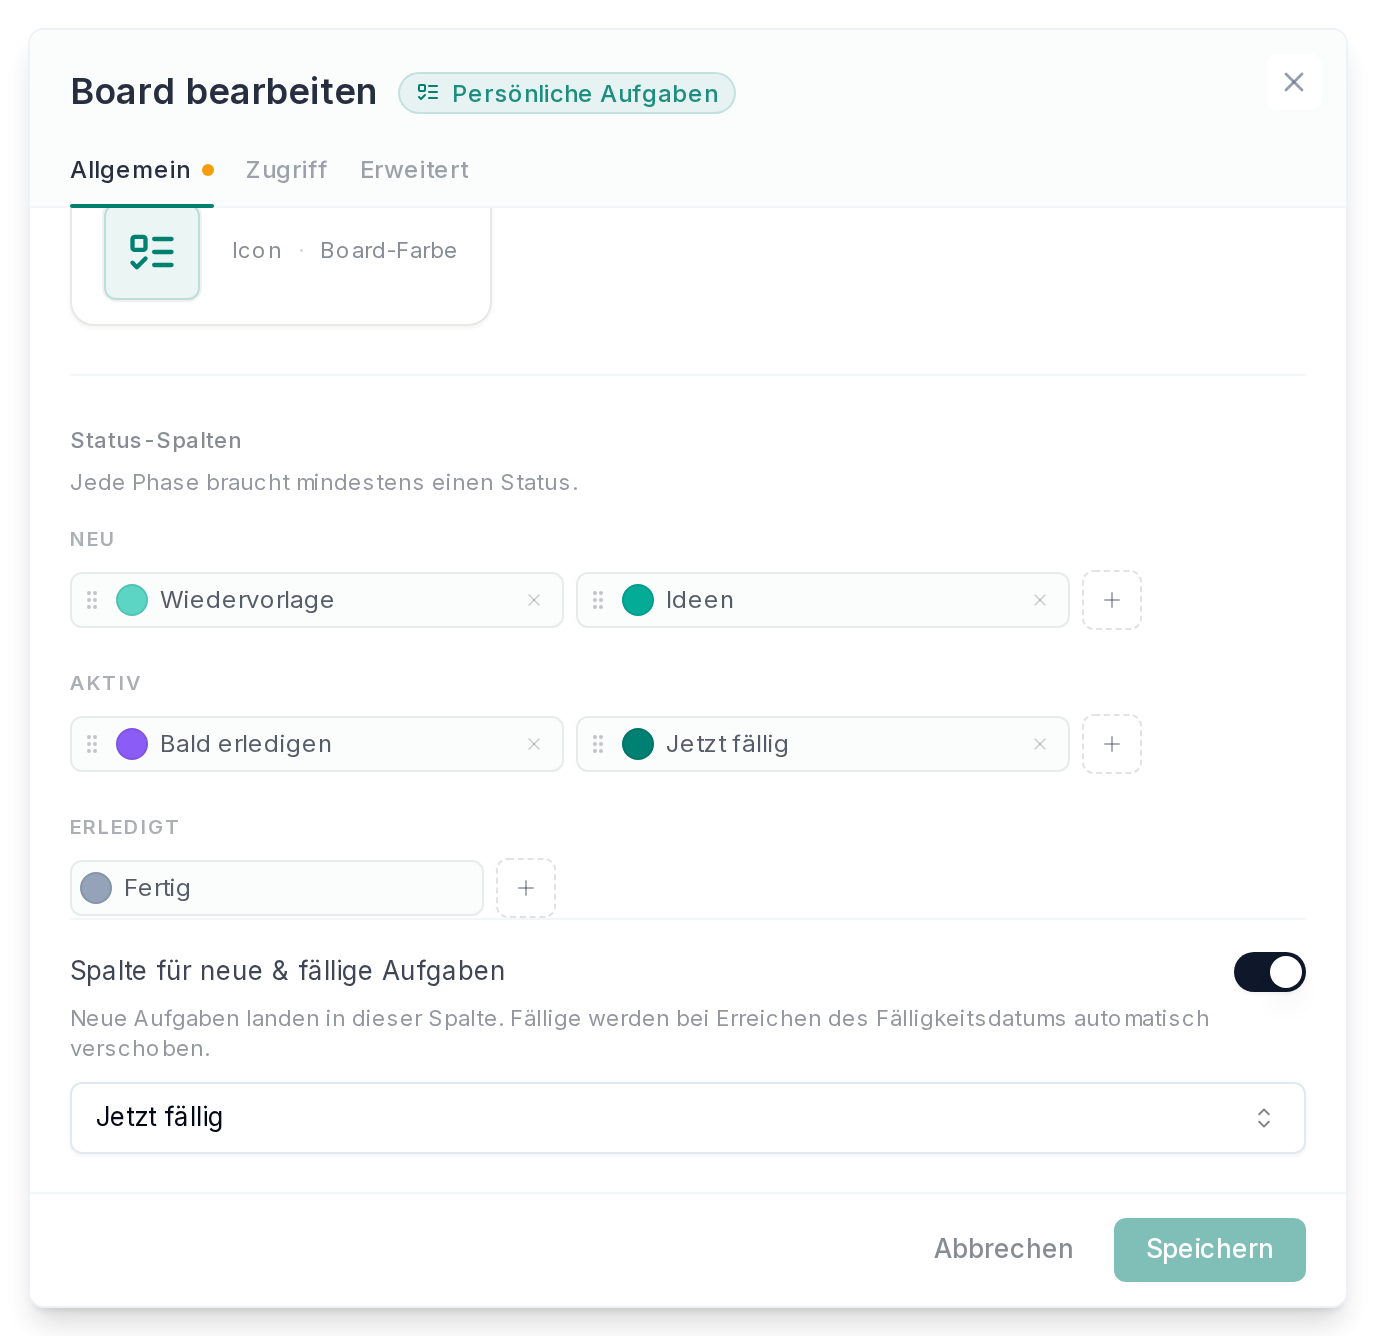Image resolution: width=1376 pixels, height=1336 pixels.
Task: Click the board checklist icon tile
Action: 152,252
